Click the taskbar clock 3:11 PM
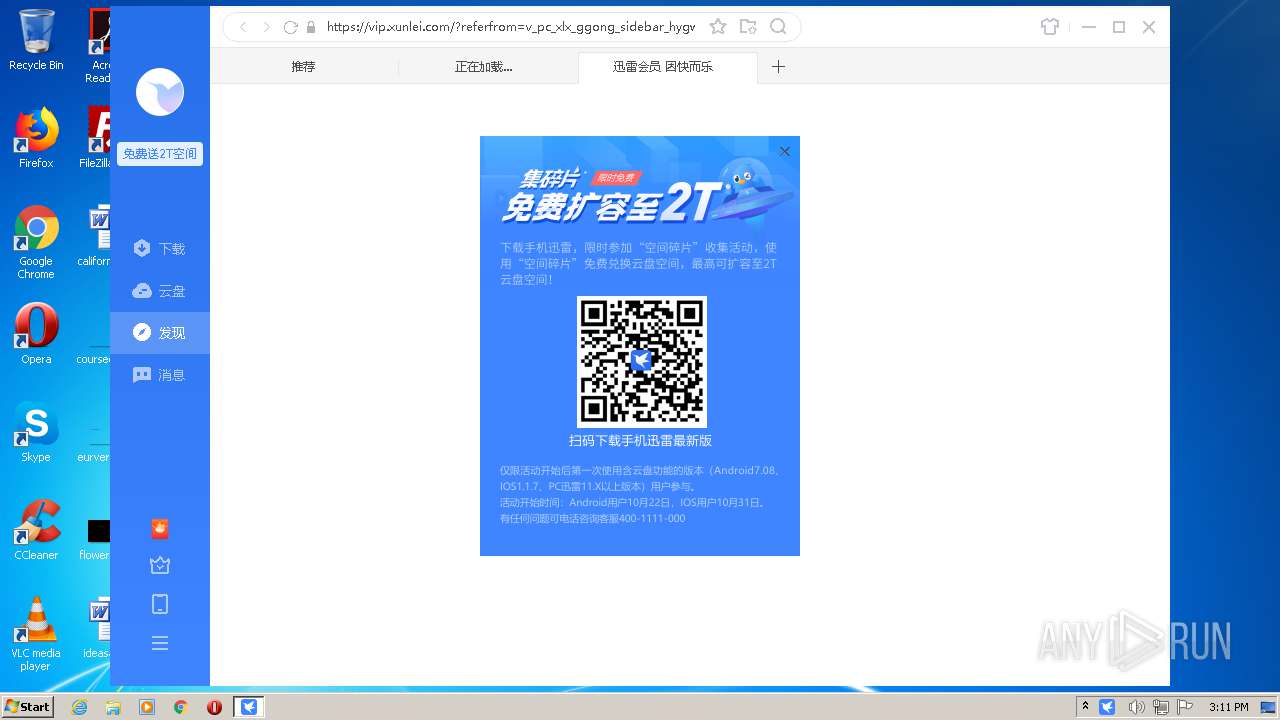Viewport: 1280px width, 720px height. tap(1228, 707)
